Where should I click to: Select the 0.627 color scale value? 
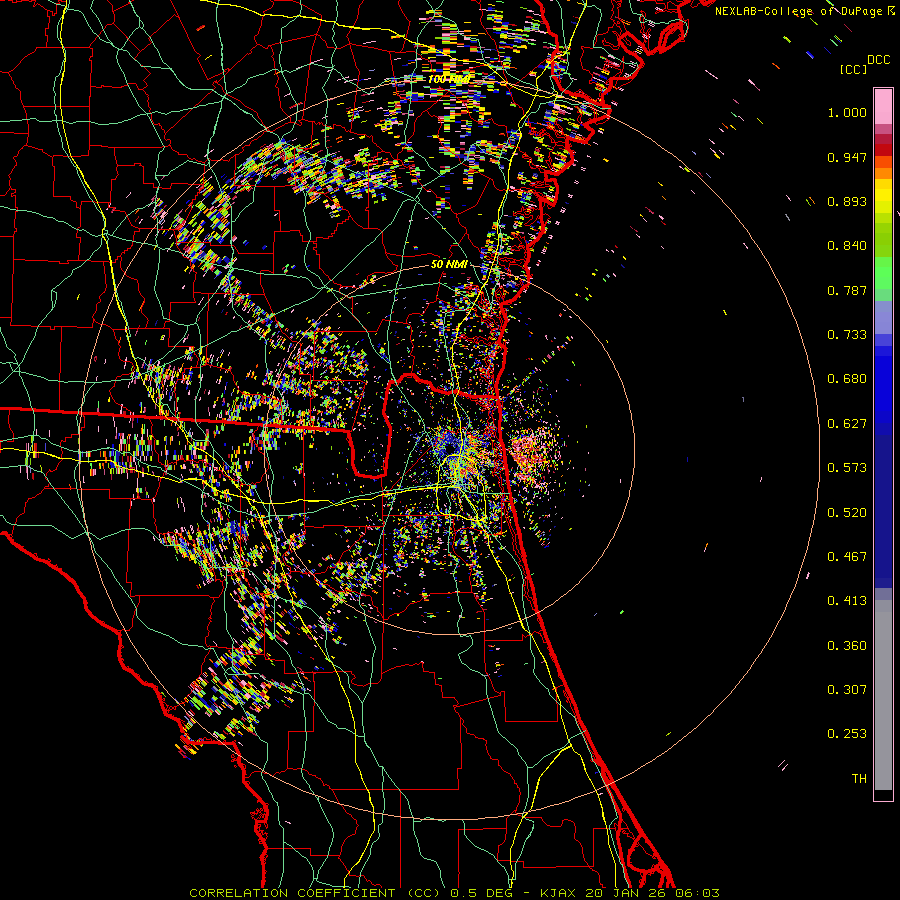pos(847,424)
